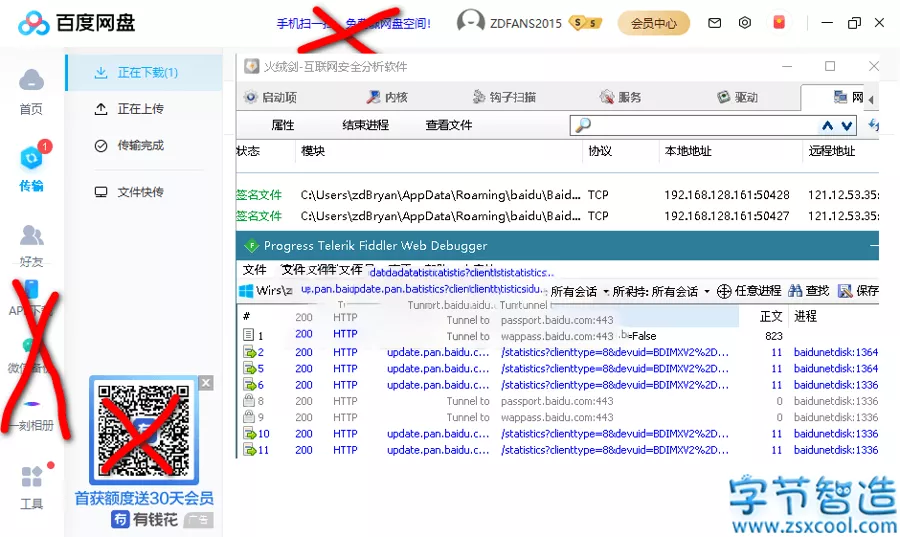This screenshot has width=900, height=537.
Task: Click 属性 in 火绒剑 toolbar
Action: click(282, 125)
